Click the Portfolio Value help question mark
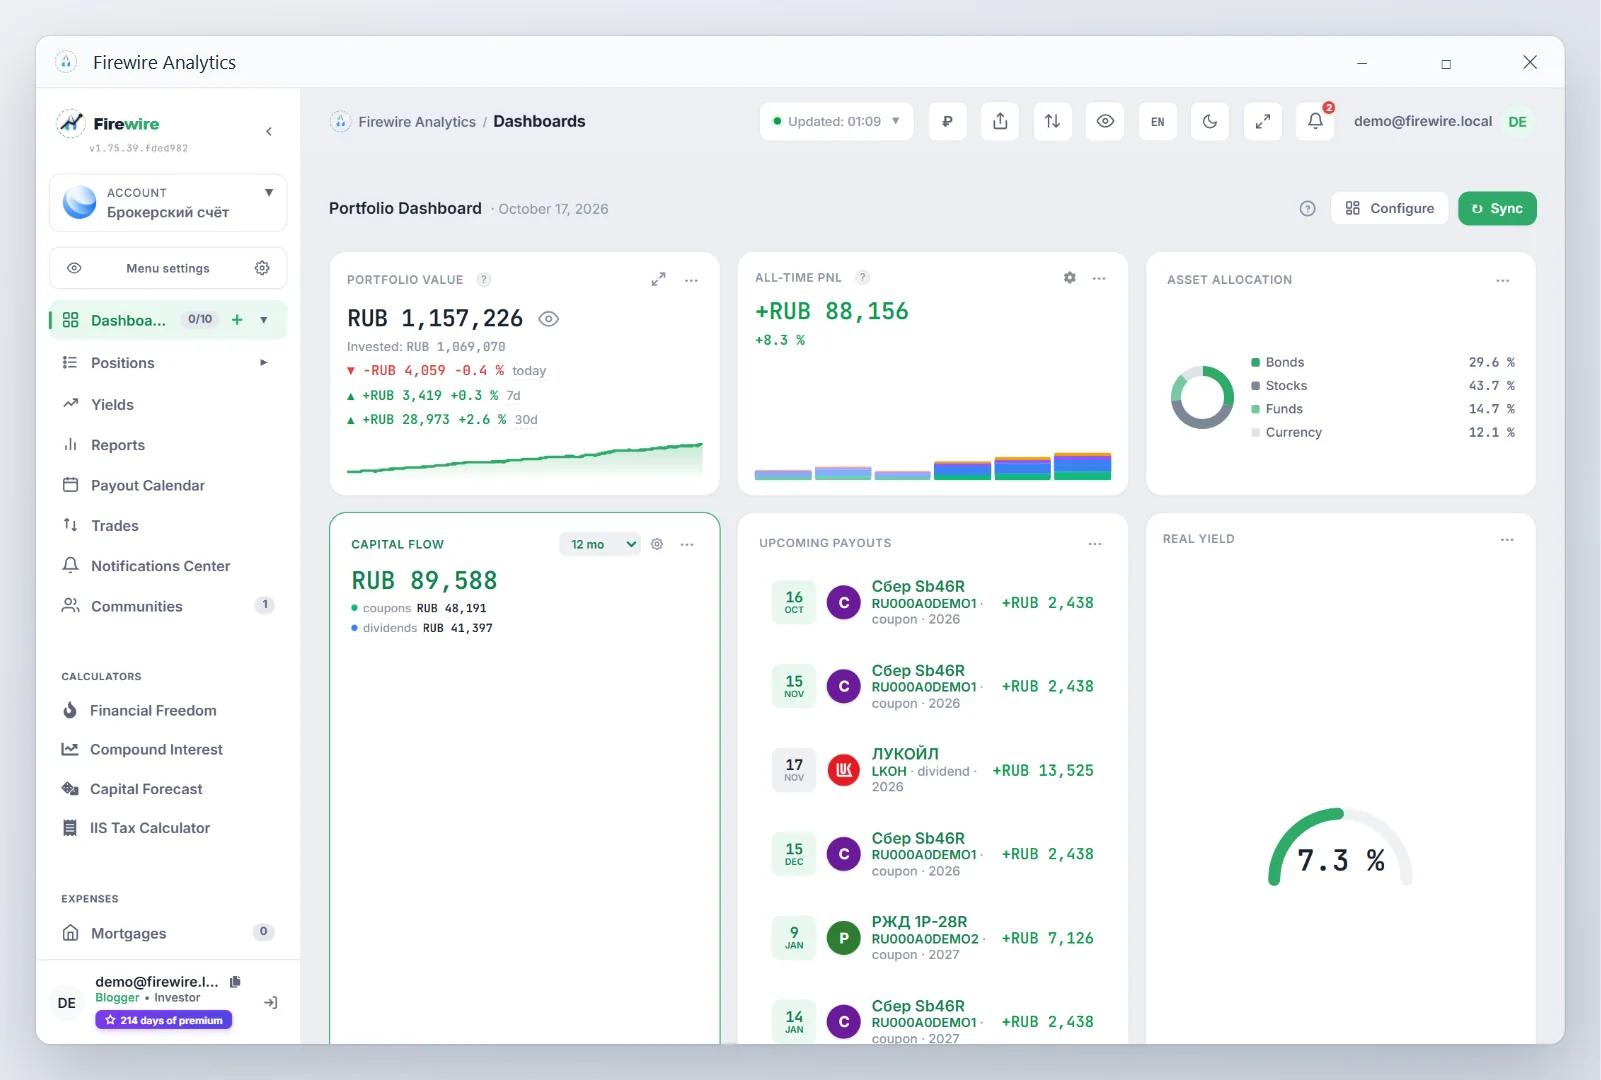 tap(484, 280)
